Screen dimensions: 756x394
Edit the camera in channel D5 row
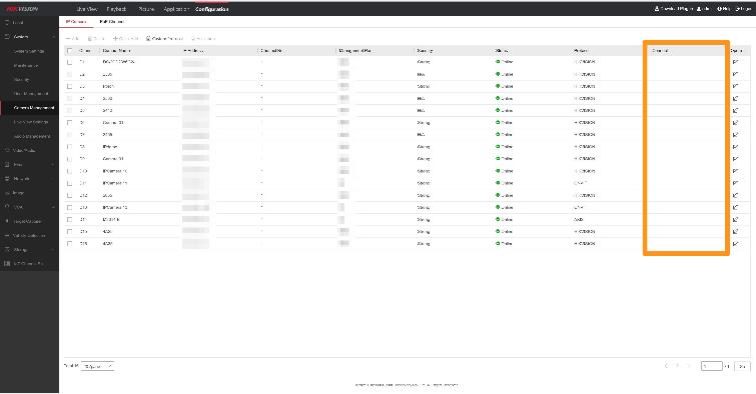coord(735,110)
